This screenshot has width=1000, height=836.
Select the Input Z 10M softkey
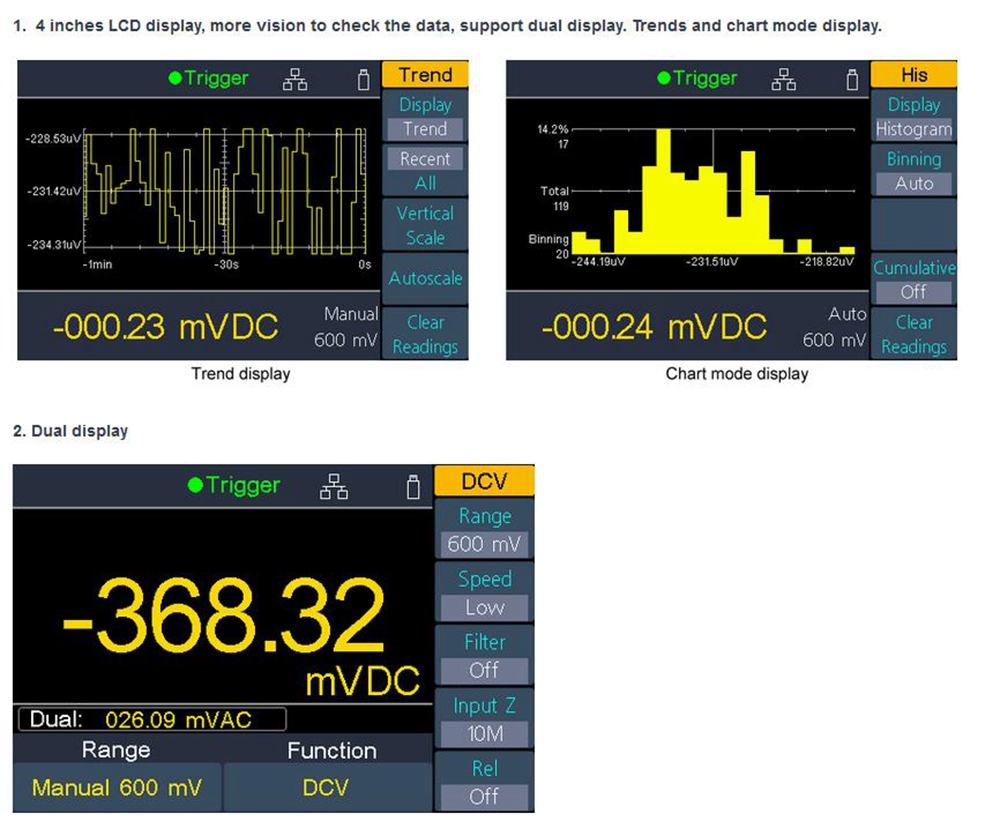(x=484, y=720)
